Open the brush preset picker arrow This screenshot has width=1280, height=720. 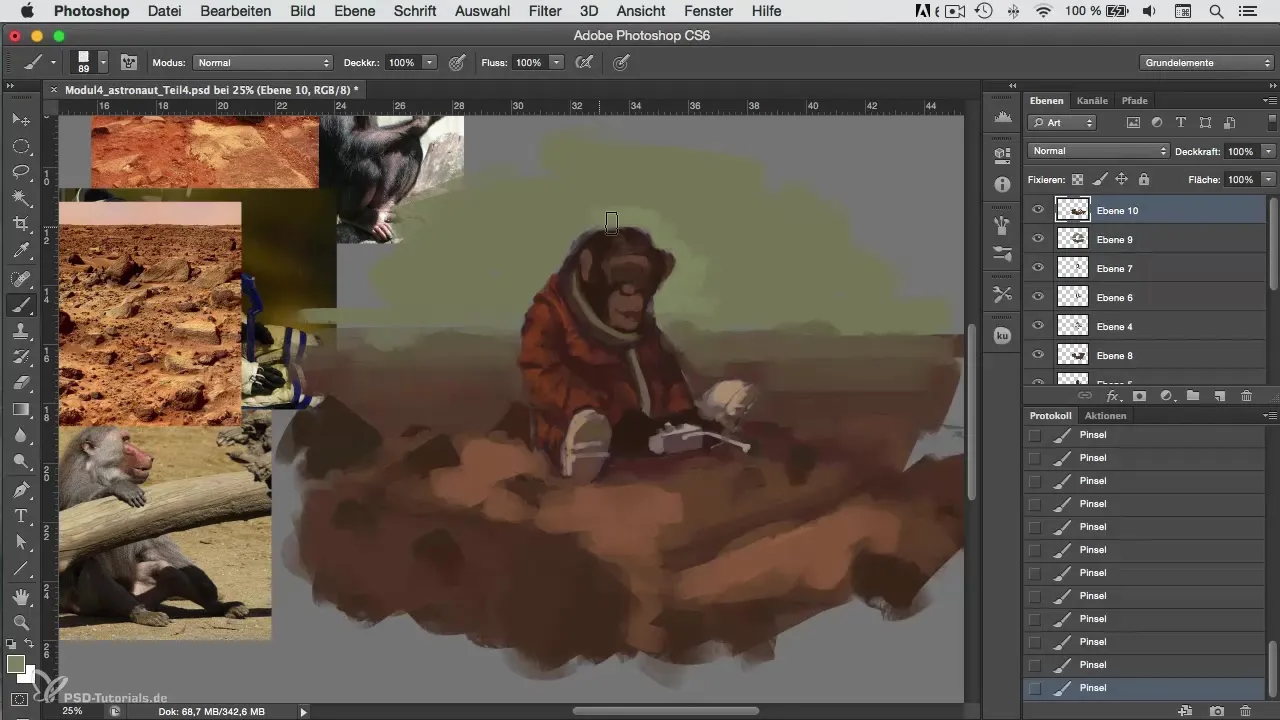(x=103, y=62)
